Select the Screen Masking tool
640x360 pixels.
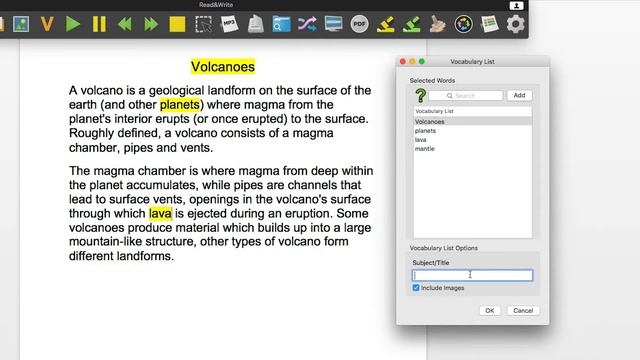pos(333,24)
